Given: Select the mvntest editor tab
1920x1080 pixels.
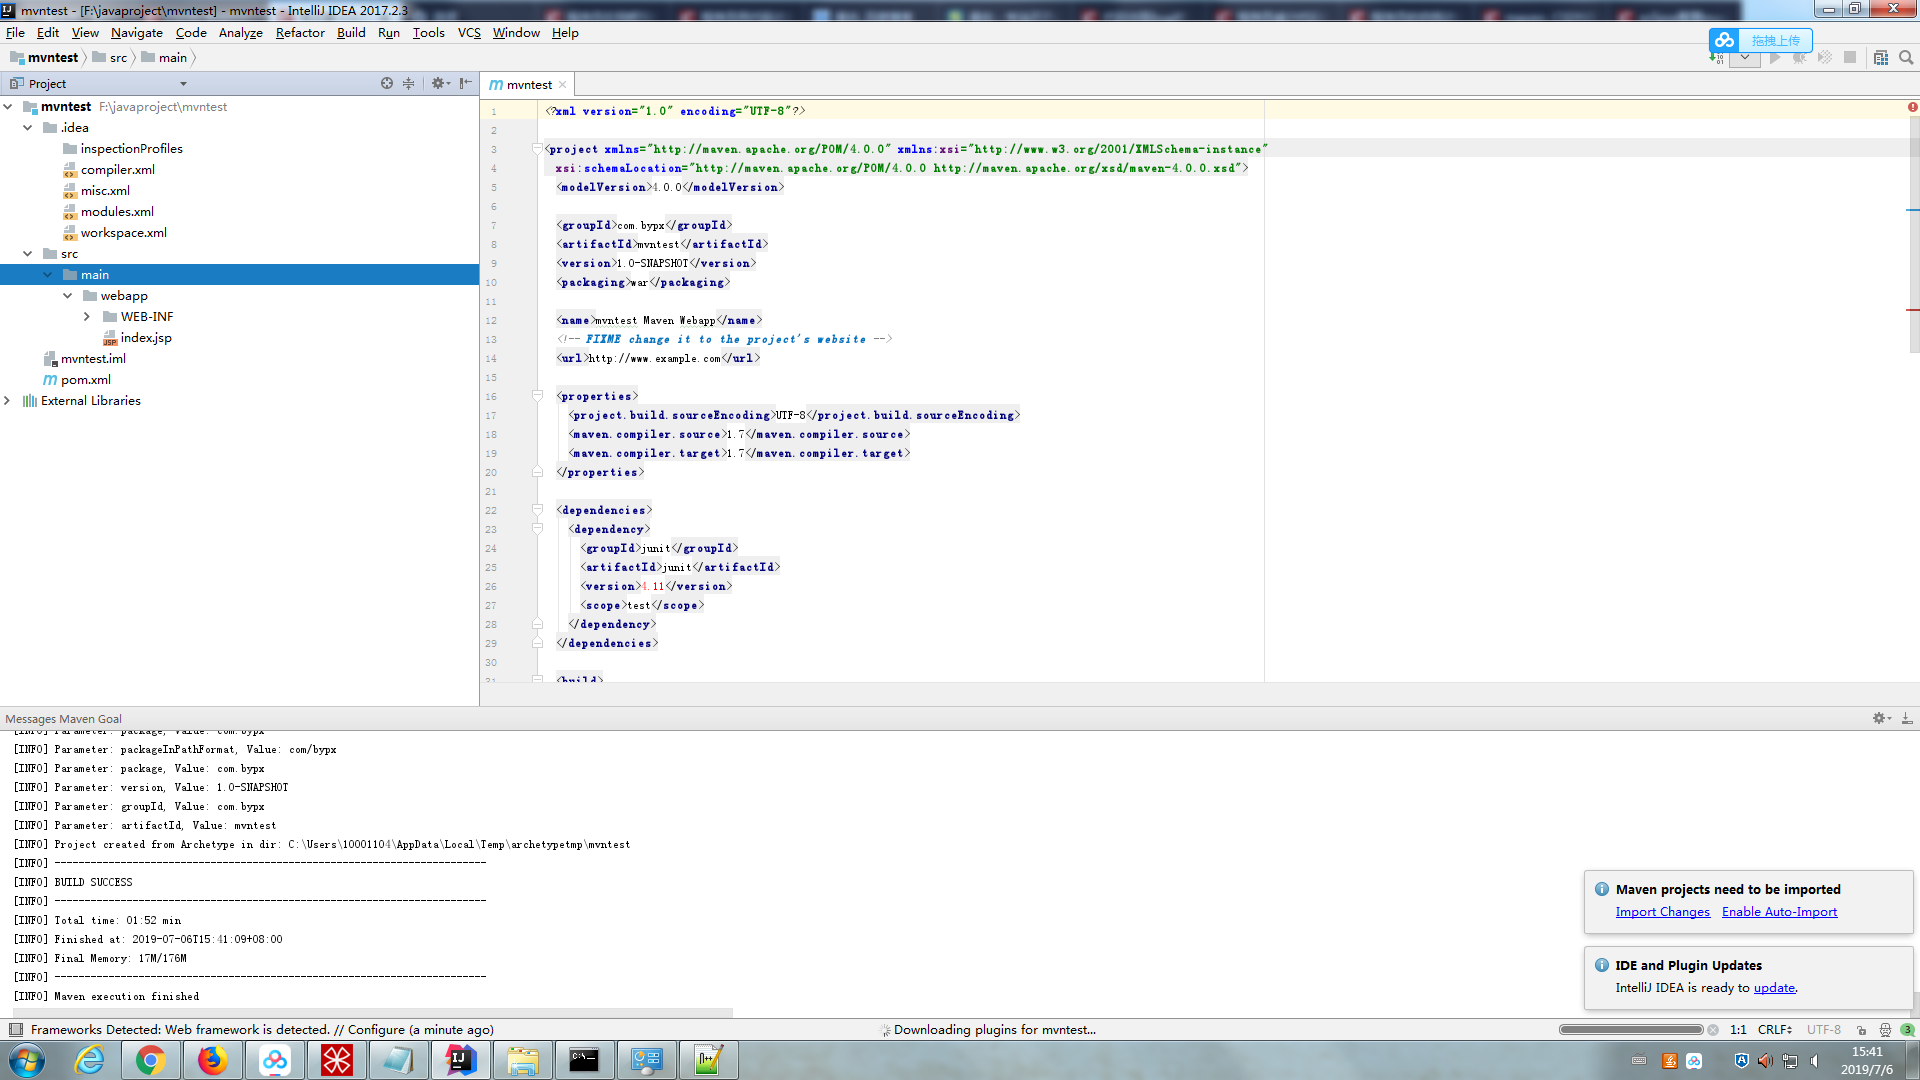Looking at the screenshot, I should (x=528, y=85).
